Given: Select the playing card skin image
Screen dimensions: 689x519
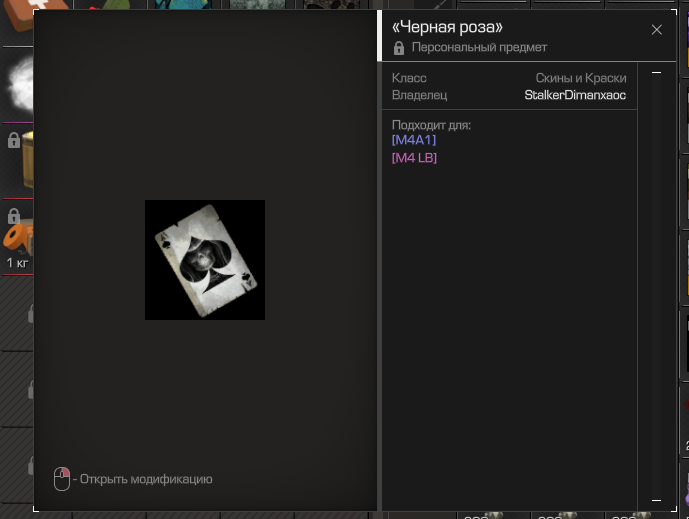Looking at the screenshot, I should [205, 260].
